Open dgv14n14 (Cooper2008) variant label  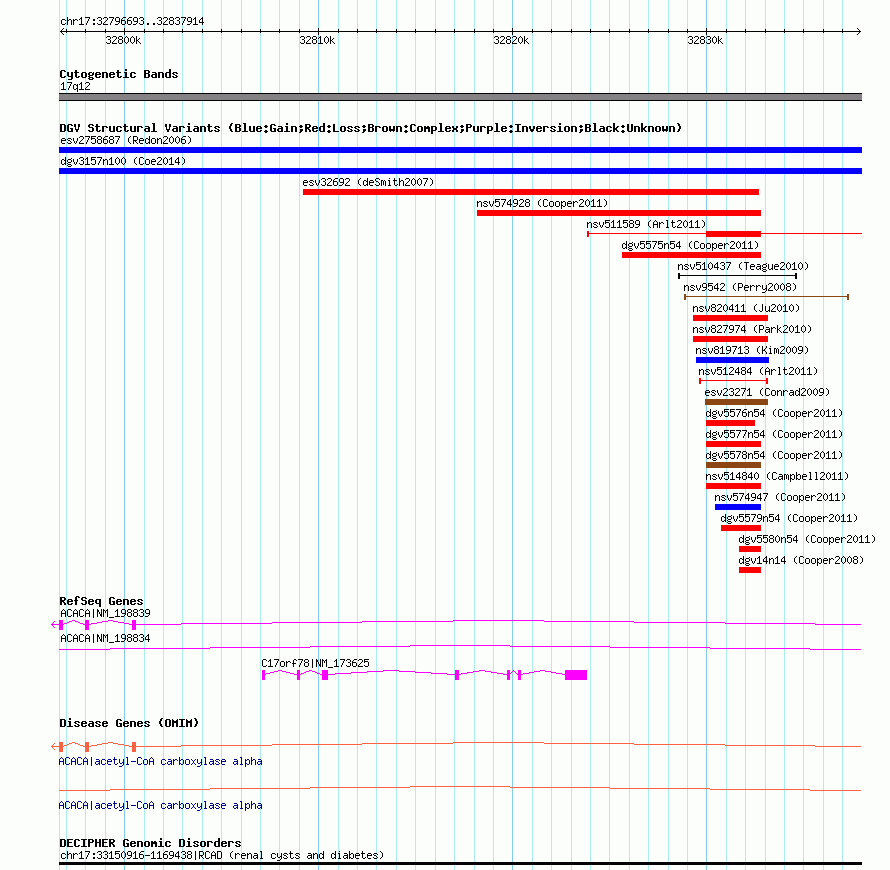click(x=801, y=560)
